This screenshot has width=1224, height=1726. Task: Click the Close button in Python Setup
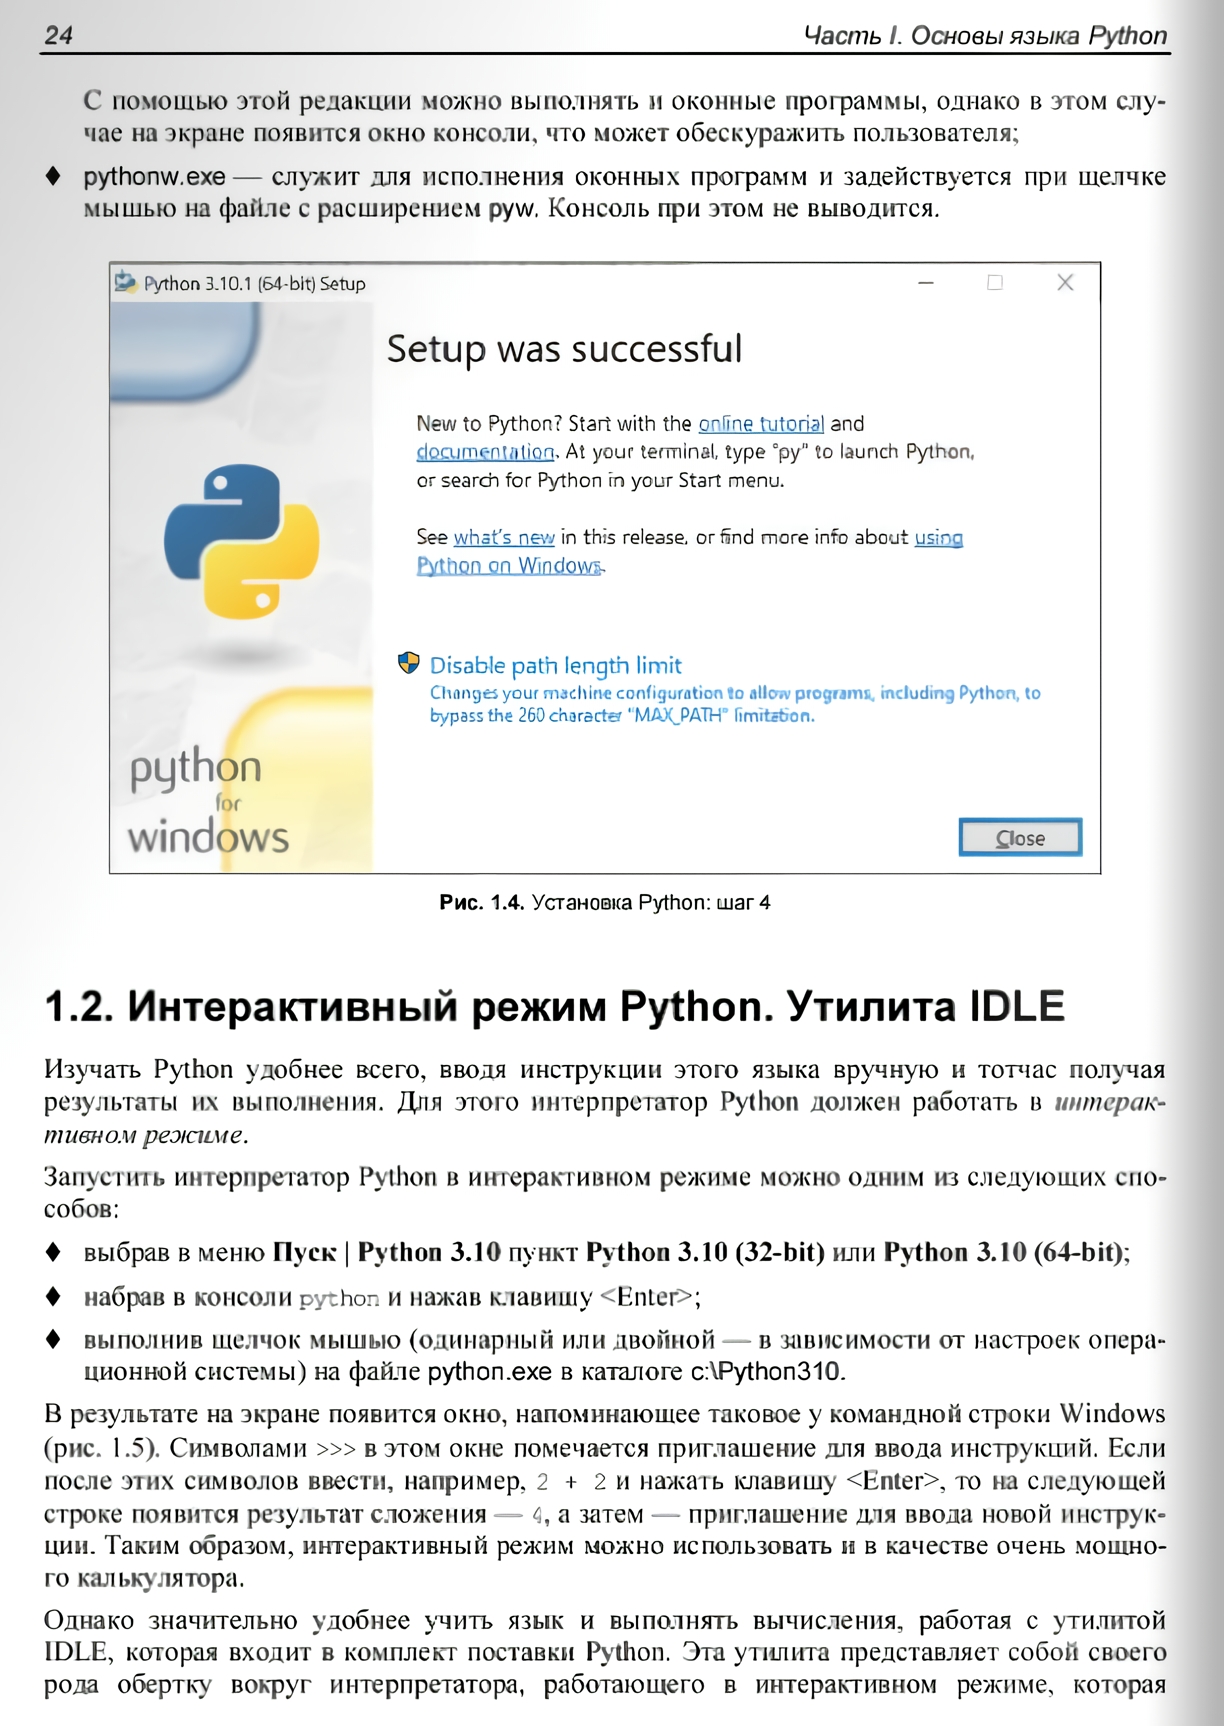coord(1020,838)
